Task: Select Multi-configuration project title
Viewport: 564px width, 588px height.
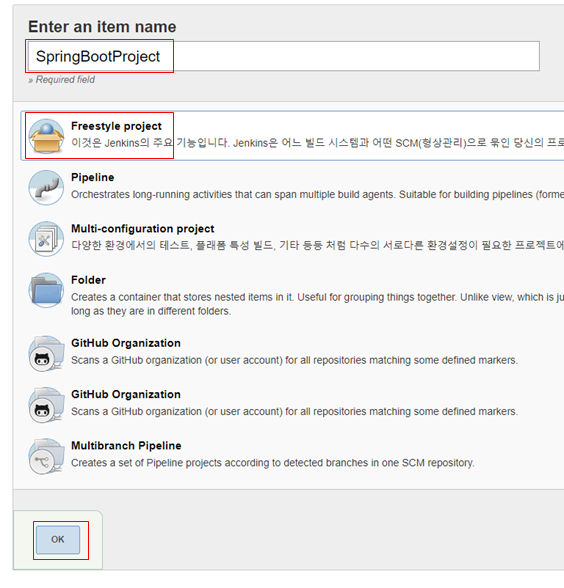Action: [x=142, y=229]
